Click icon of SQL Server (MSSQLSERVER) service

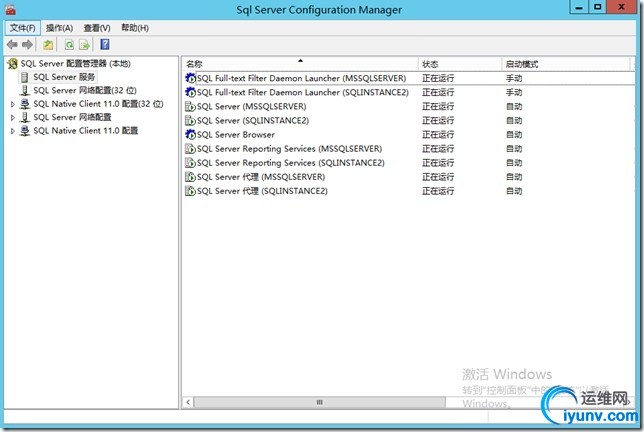(x=190, y=106)
